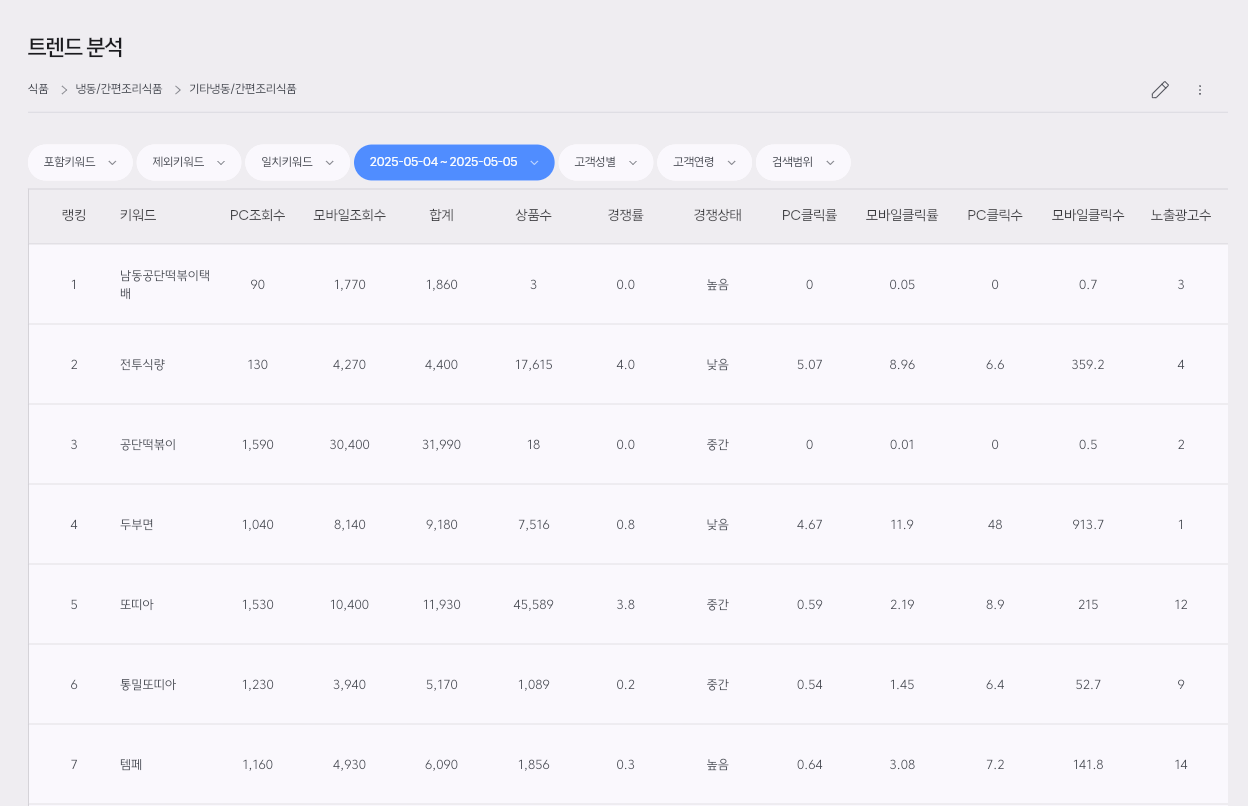
Task: Select keyword 템페
Action: 131,765
